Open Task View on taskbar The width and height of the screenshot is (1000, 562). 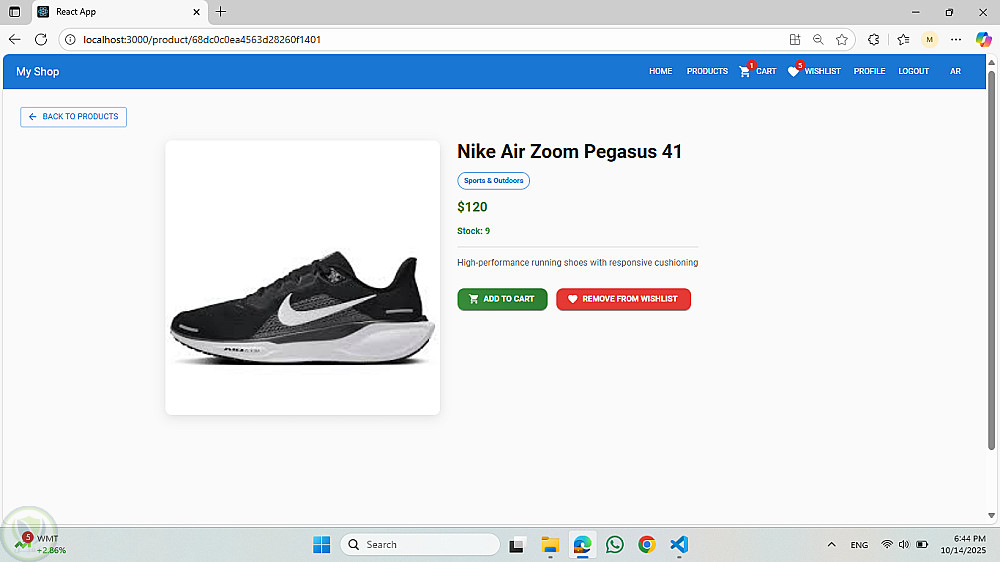[516, 545]
